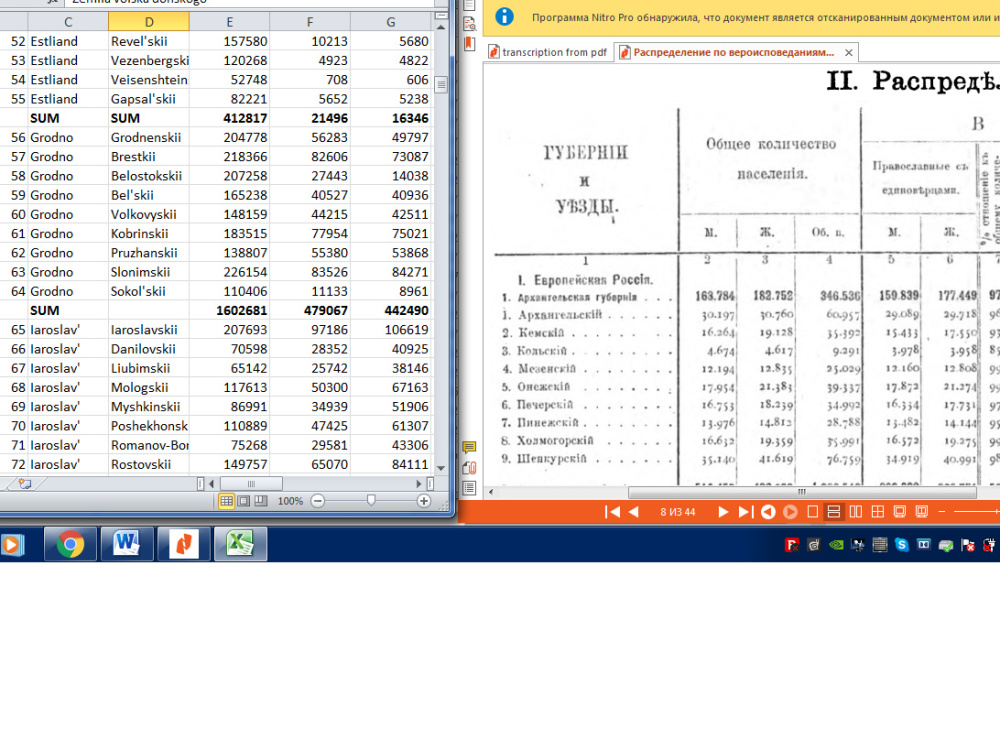This screenshot has height=750, width=1000.
Task: Open Microsoft Word from taskbar
Action: point(127,544)
